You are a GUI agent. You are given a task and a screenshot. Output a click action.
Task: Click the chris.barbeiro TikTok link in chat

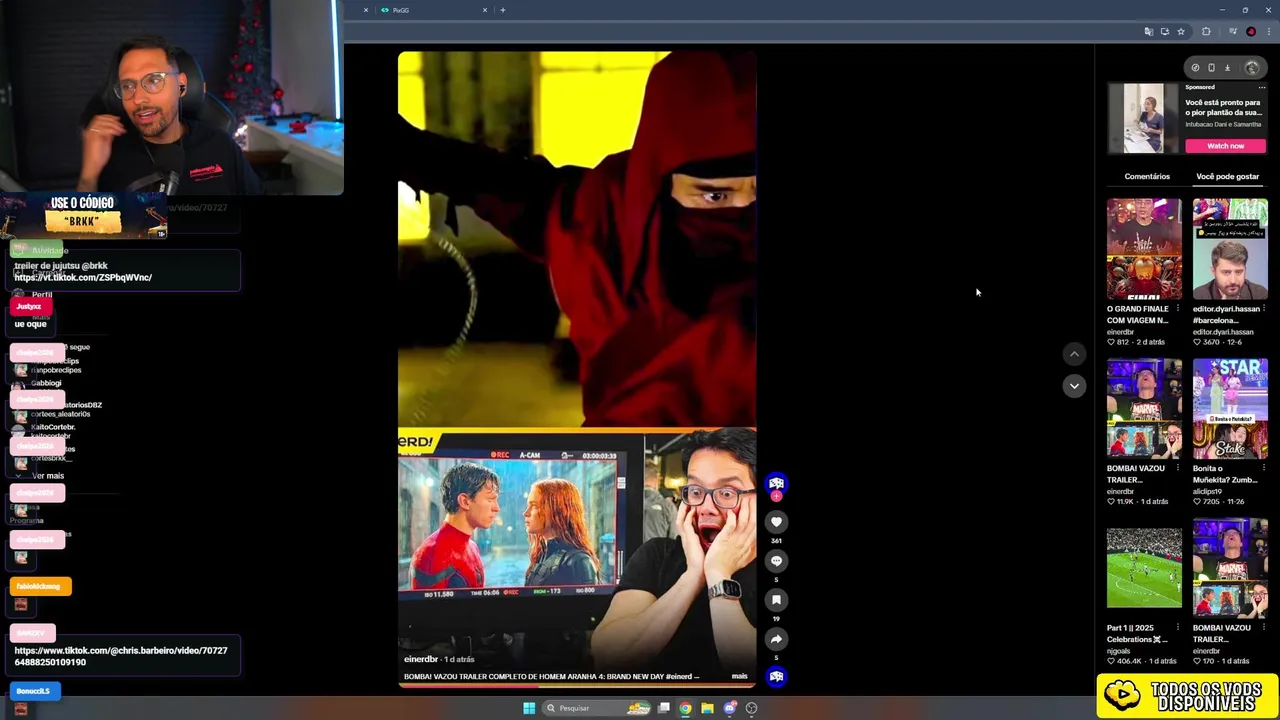pyautogui.click(x=121, y=656)
